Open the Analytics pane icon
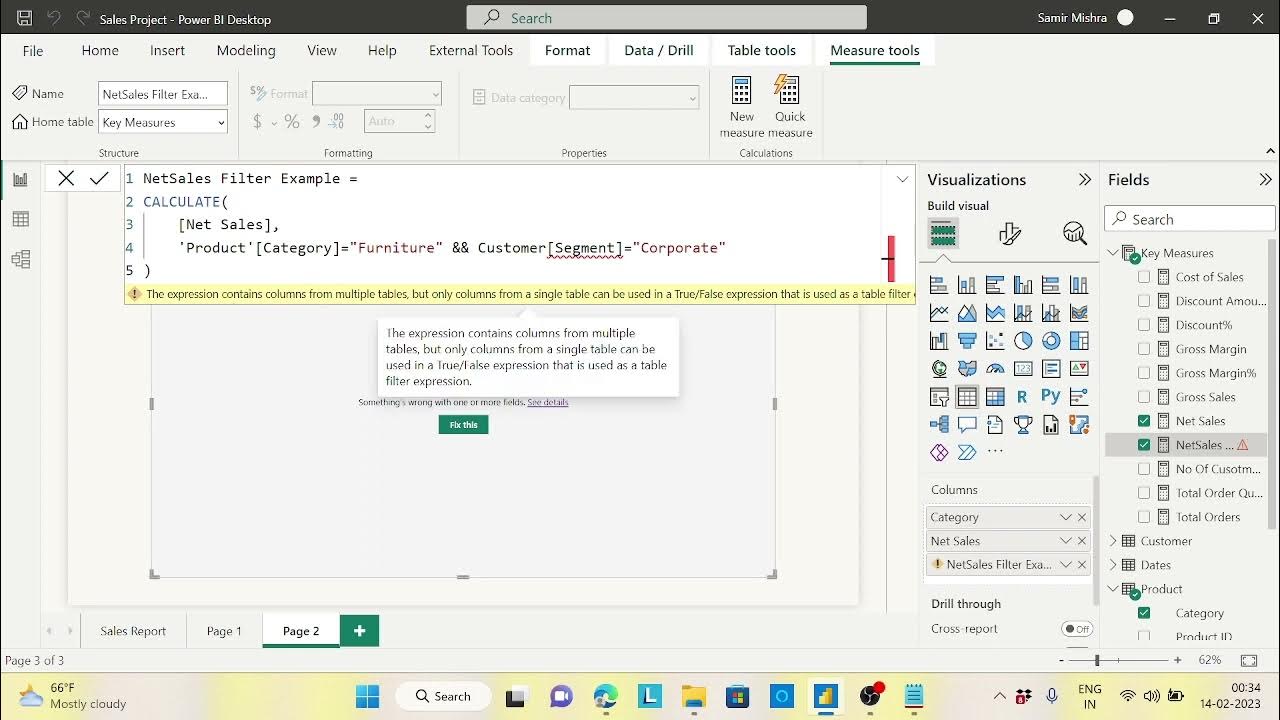 point(1075,234)
